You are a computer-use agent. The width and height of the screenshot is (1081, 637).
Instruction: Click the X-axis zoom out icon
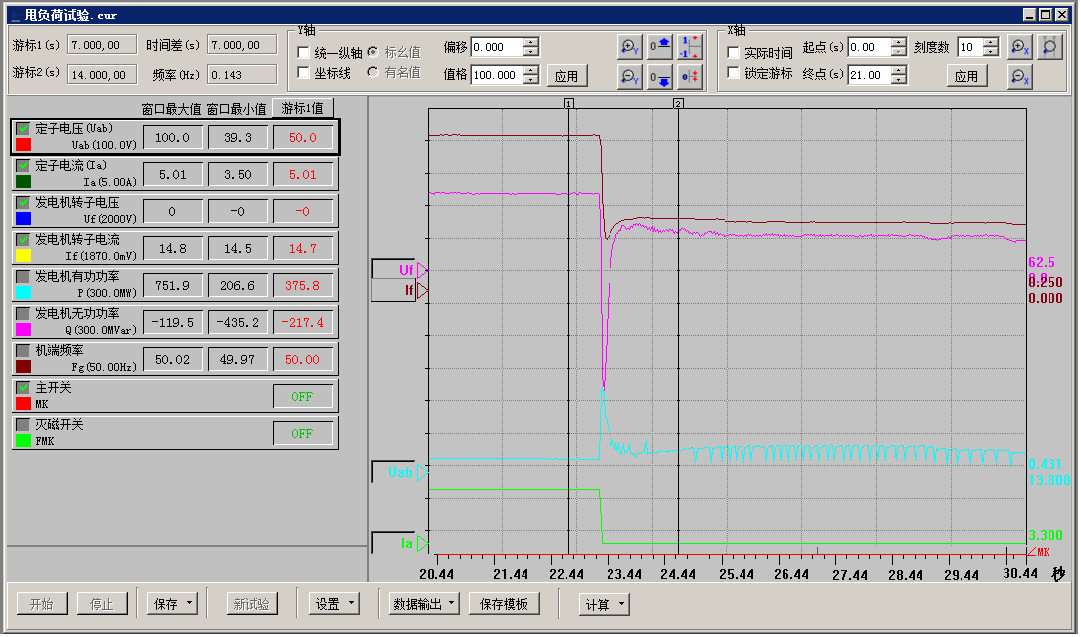point(1018,76)
